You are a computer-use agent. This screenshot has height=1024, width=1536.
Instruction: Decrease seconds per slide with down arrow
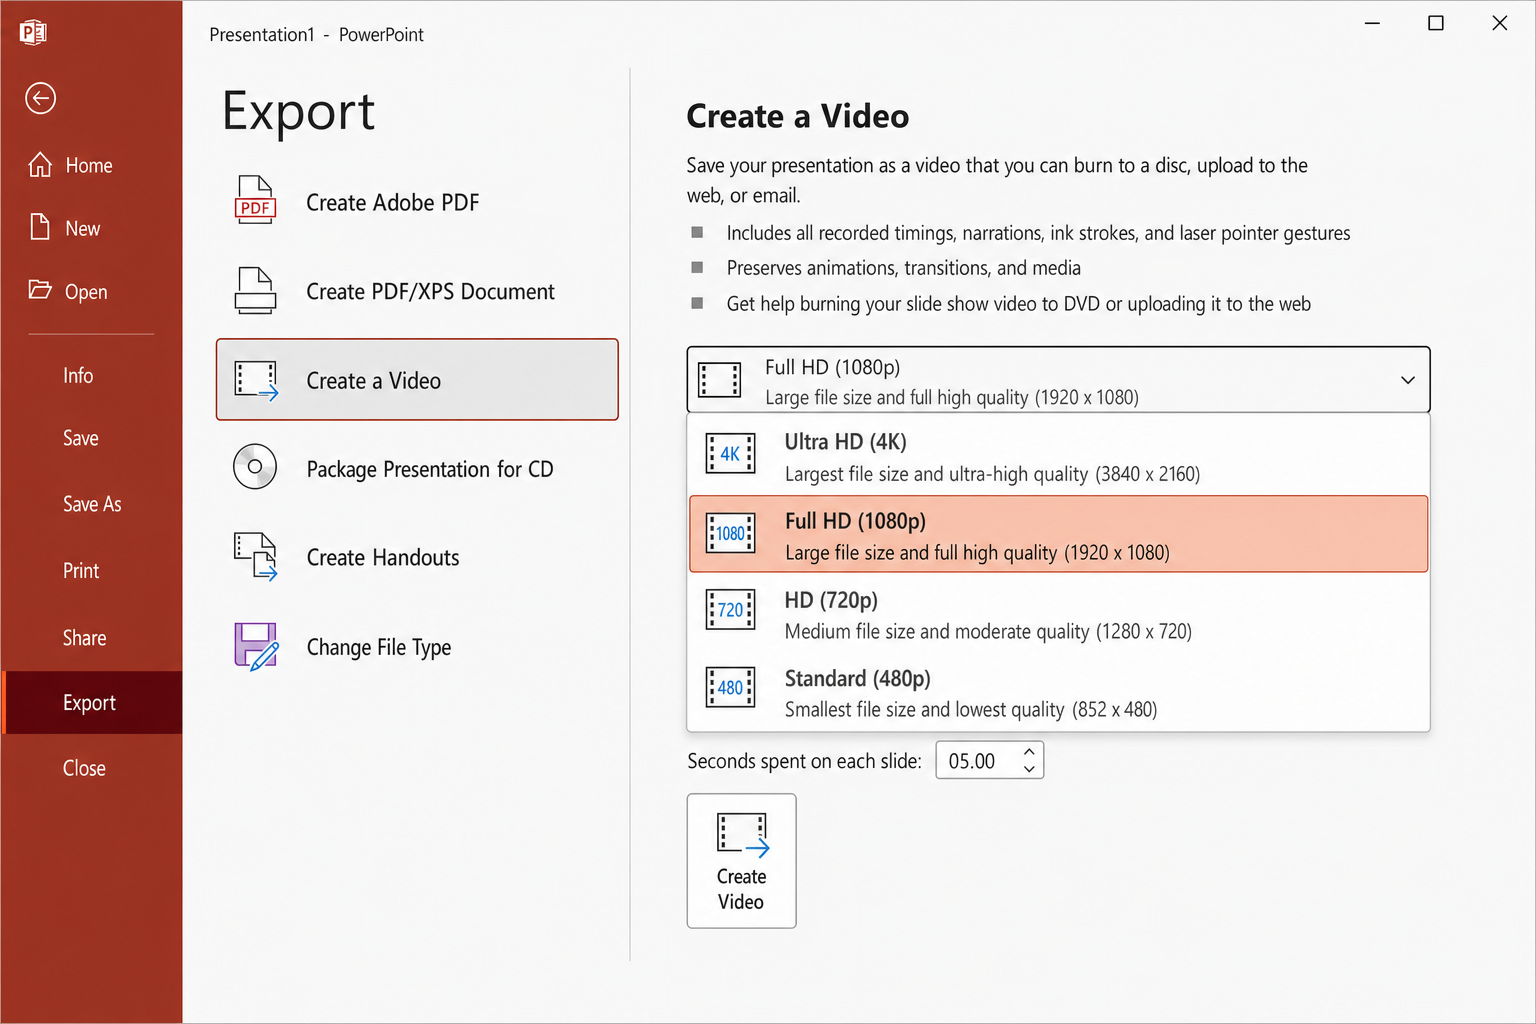coord(1029,769)
